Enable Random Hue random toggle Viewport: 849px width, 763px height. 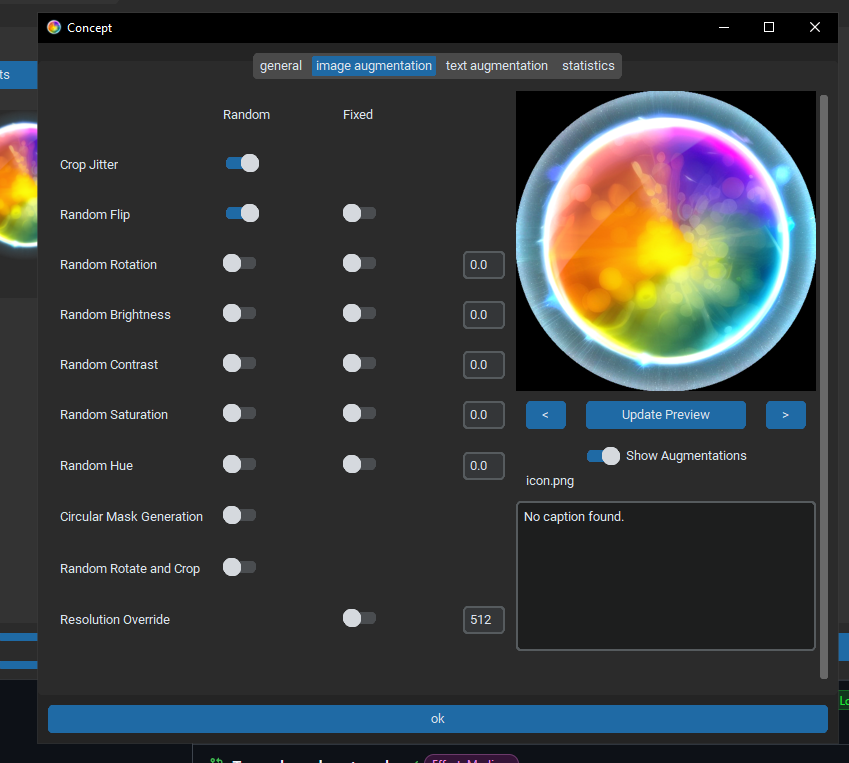pos(239,465)
